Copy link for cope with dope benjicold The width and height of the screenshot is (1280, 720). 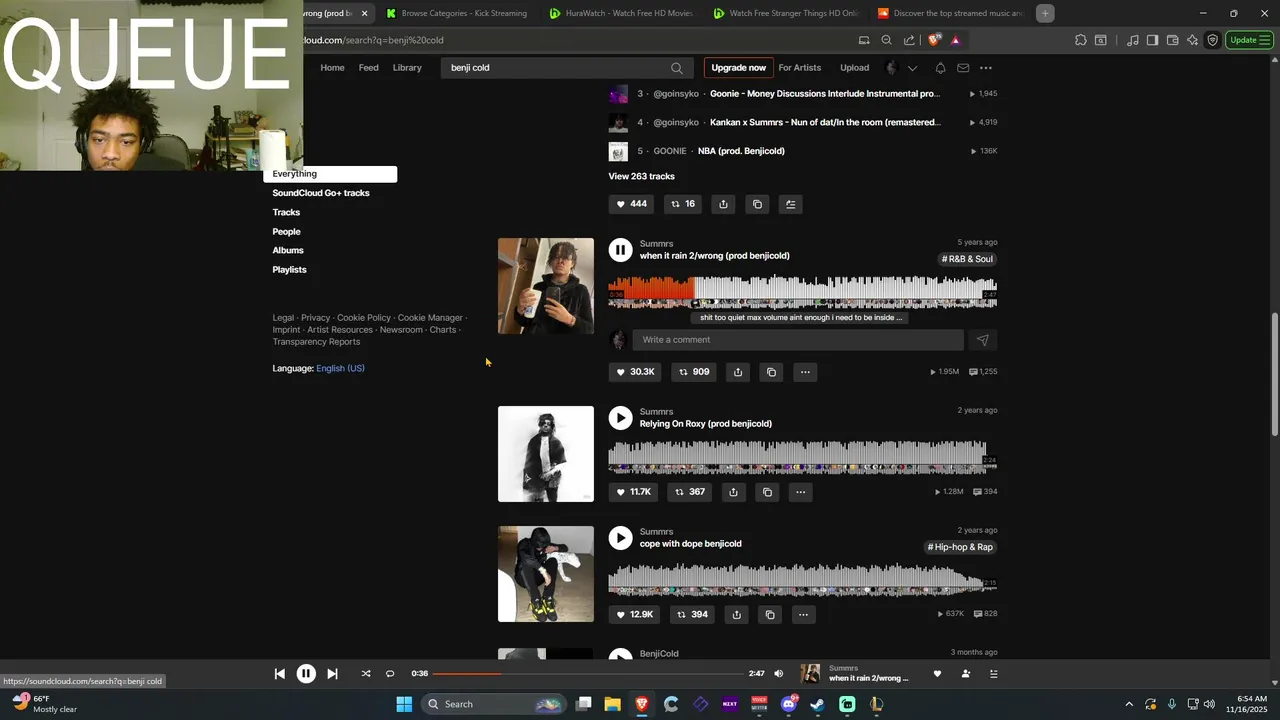click(770, 614)
